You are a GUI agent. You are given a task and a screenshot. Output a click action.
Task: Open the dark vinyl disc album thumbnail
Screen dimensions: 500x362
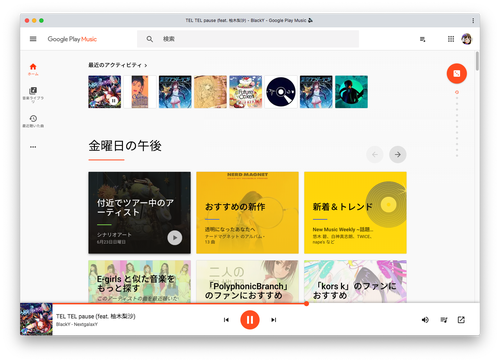pyautogui.click(x=281, y=92)
